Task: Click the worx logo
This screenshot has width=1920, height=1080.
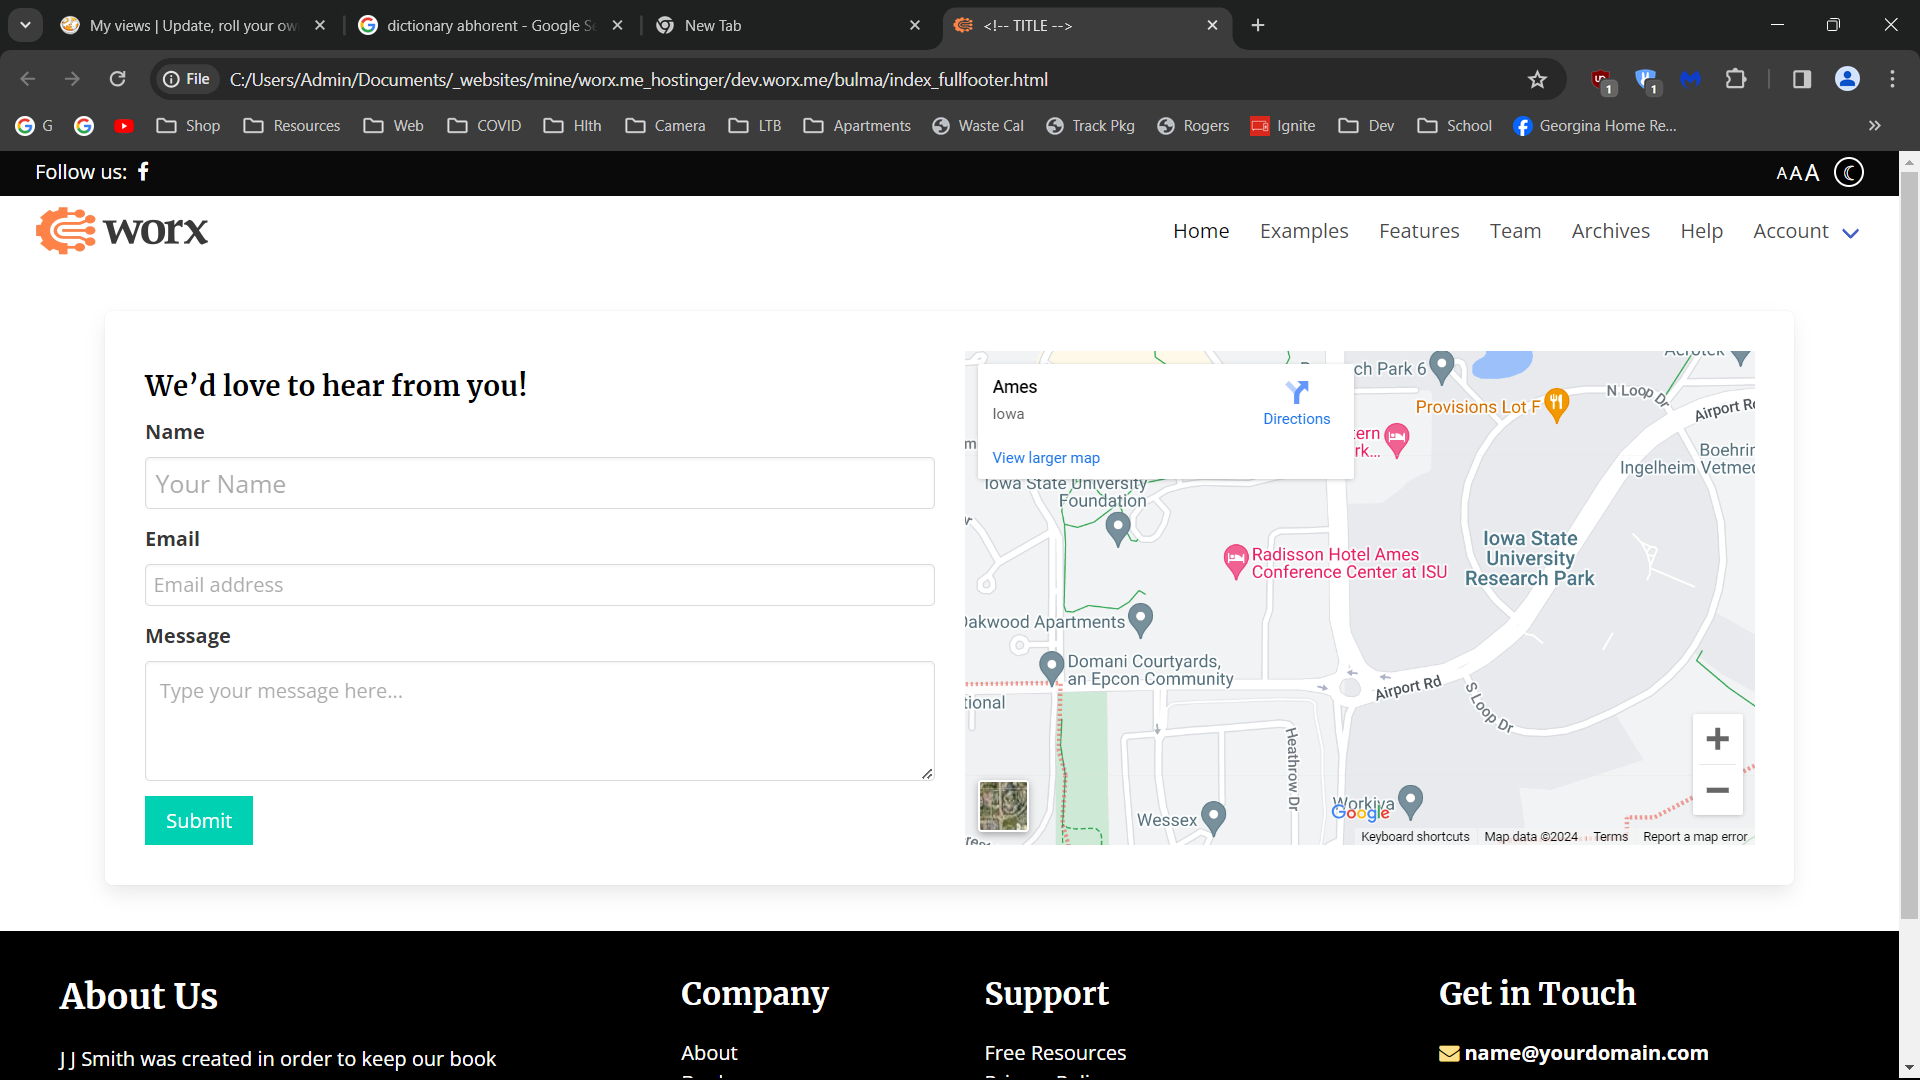Action: point(122,231)
